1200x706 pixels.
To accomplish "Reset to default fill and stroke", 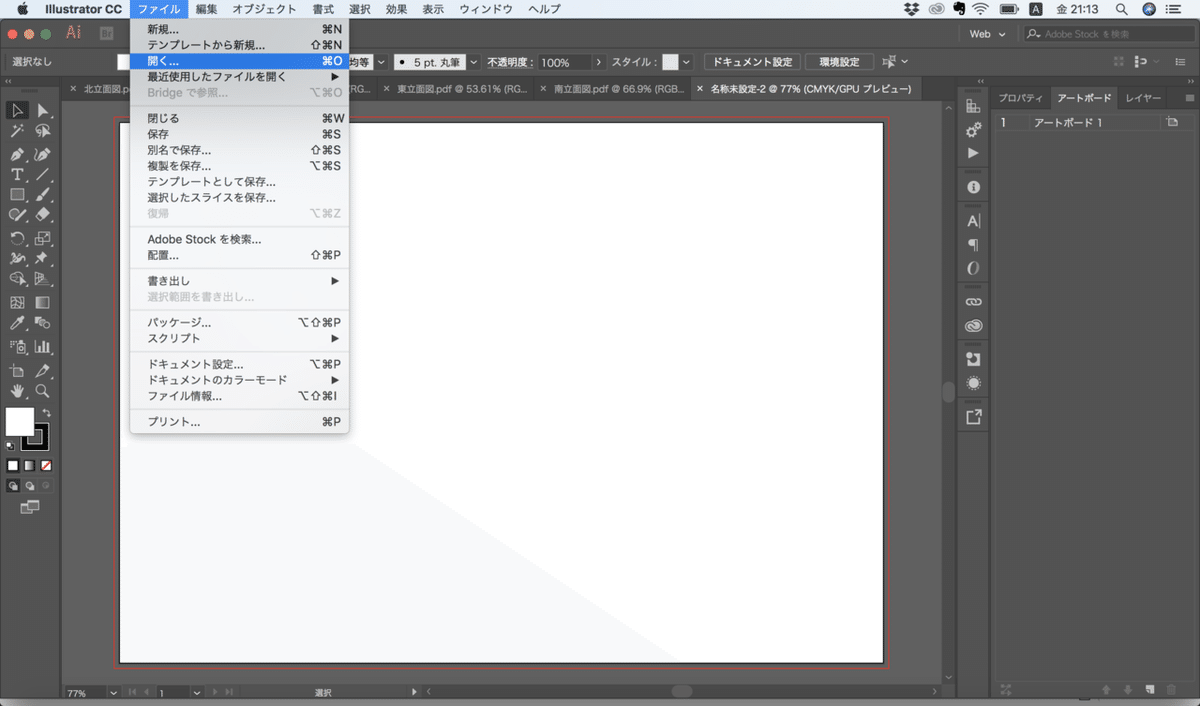I will pyautogui.click(x=10, y=446).
